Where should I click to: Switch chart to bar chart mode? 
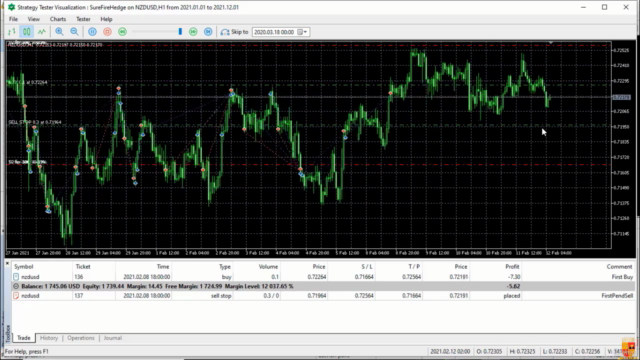[12, 32]
